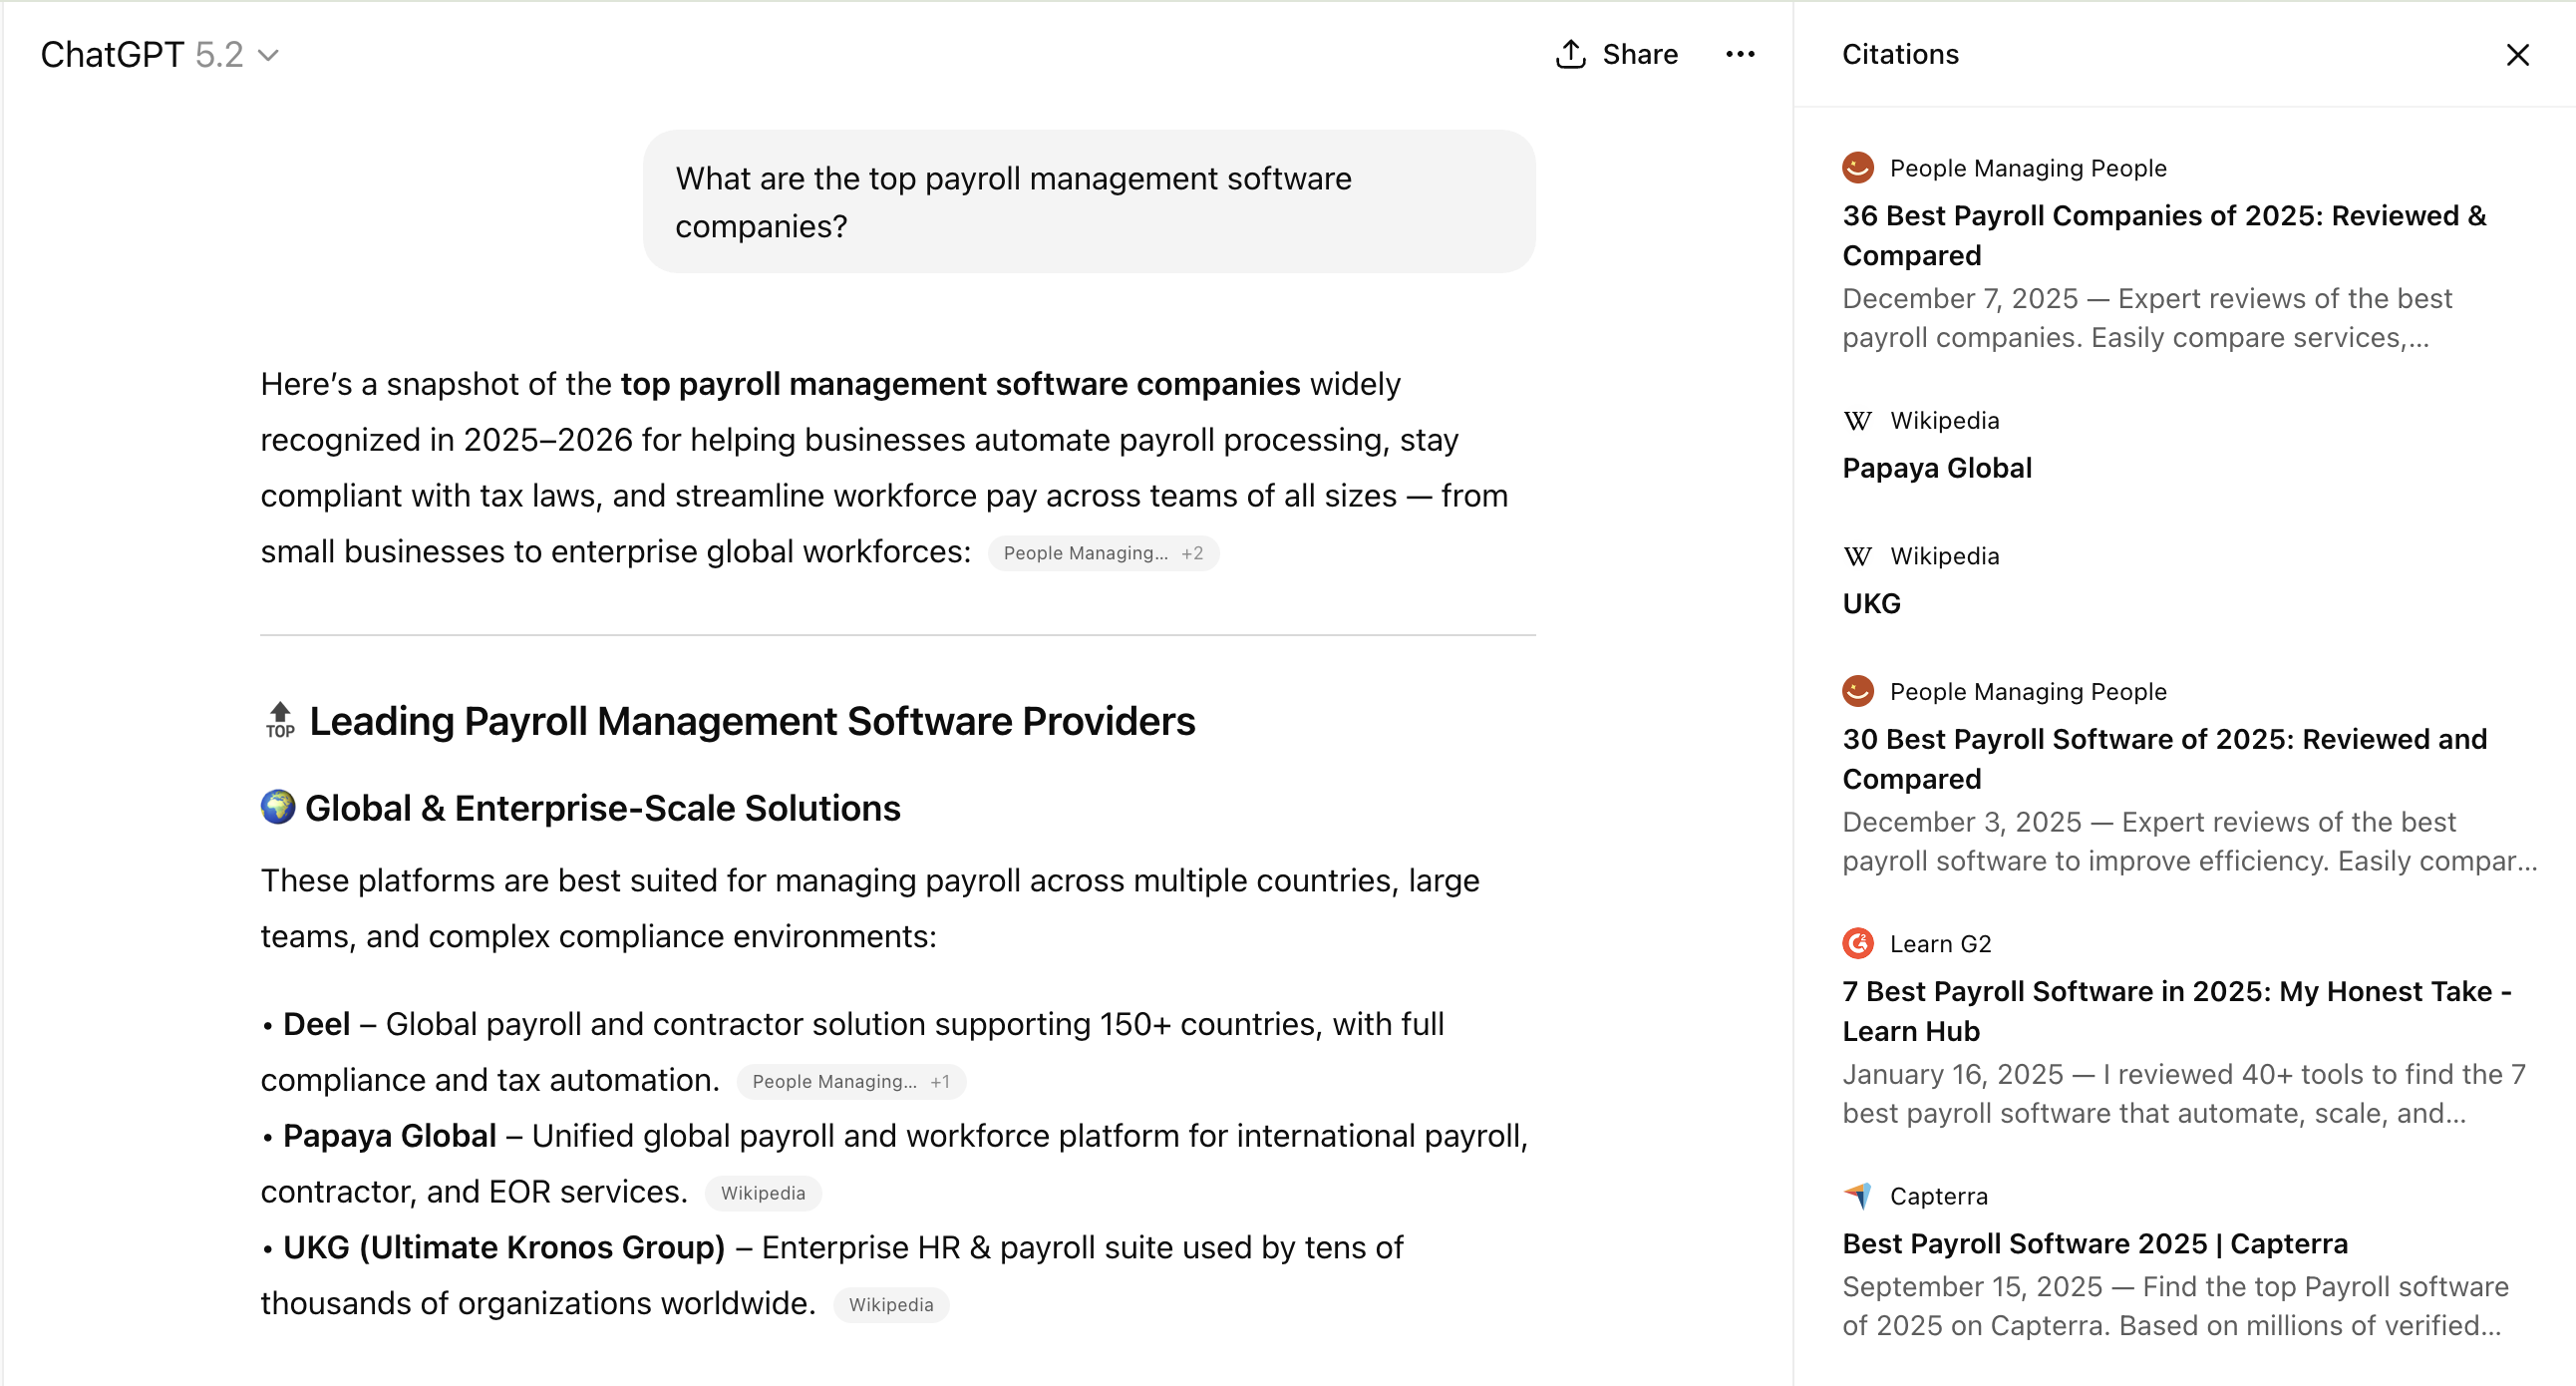Click the People Managing People favicon at top
The height and width of the screenshot is (1386, 2576).
[1857, 168]
